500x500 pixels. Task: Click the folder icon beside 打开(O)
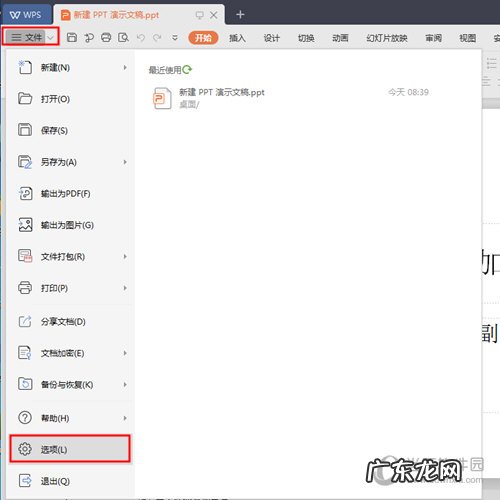(25, 99)
